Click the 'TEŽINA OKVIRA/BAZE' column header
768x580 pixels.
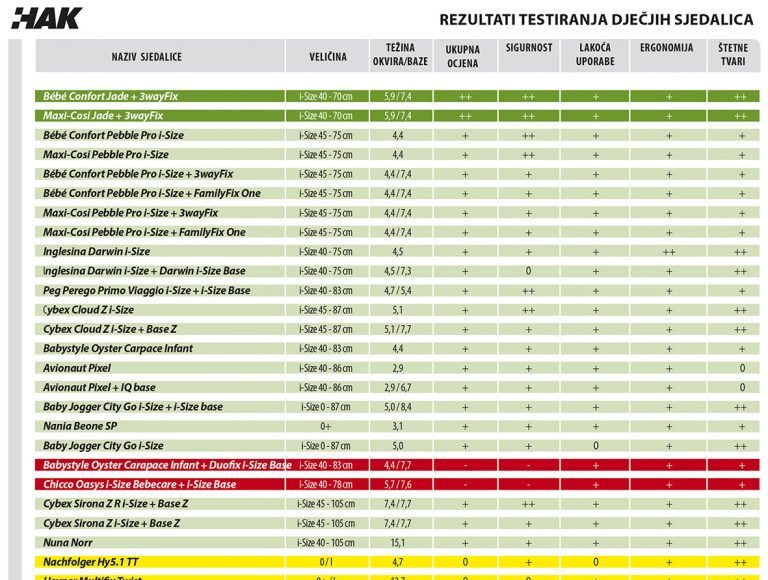click(401, 56)
